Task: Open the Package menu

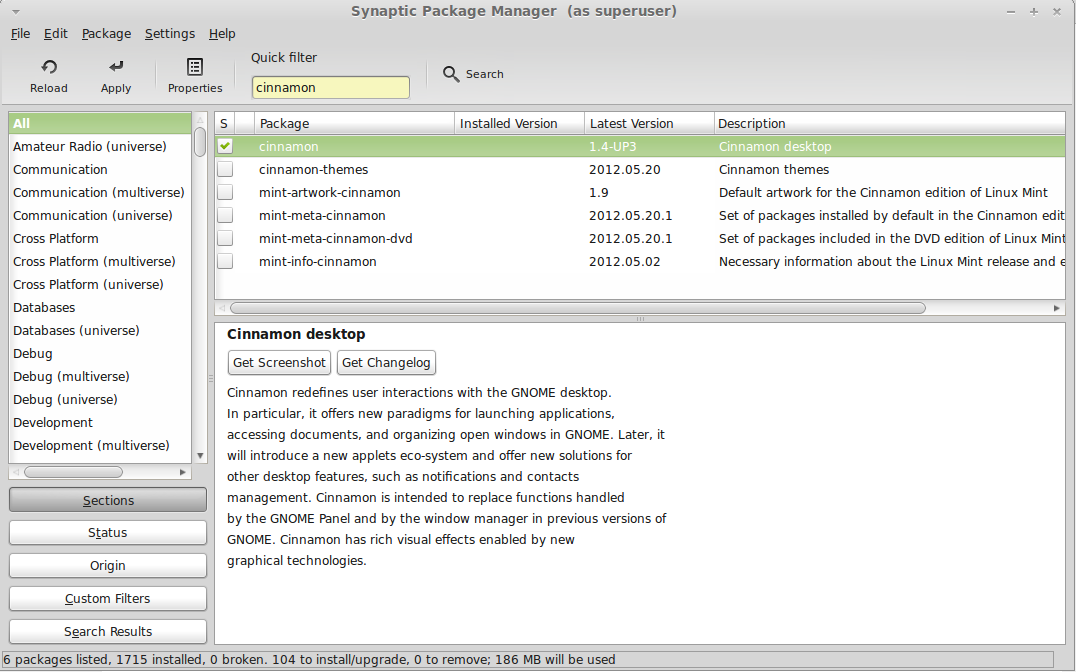Action: coord(106,34)
